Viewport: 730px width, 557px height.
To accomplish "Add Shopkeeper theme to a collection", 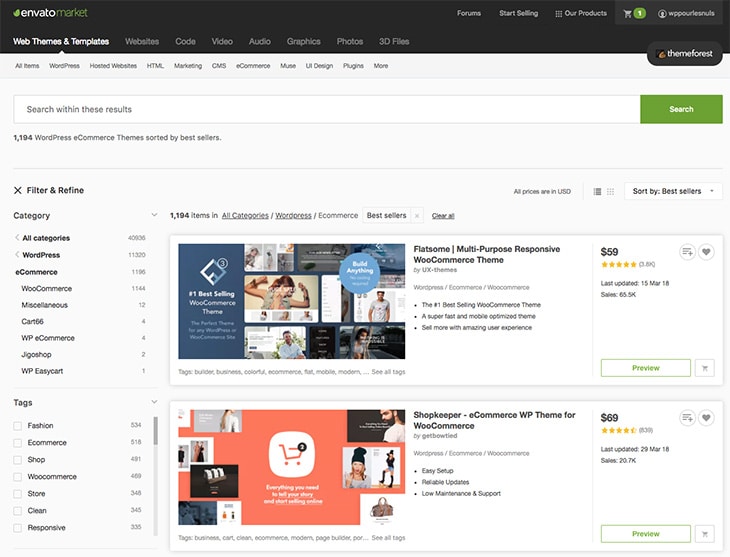I will point(687,418).
